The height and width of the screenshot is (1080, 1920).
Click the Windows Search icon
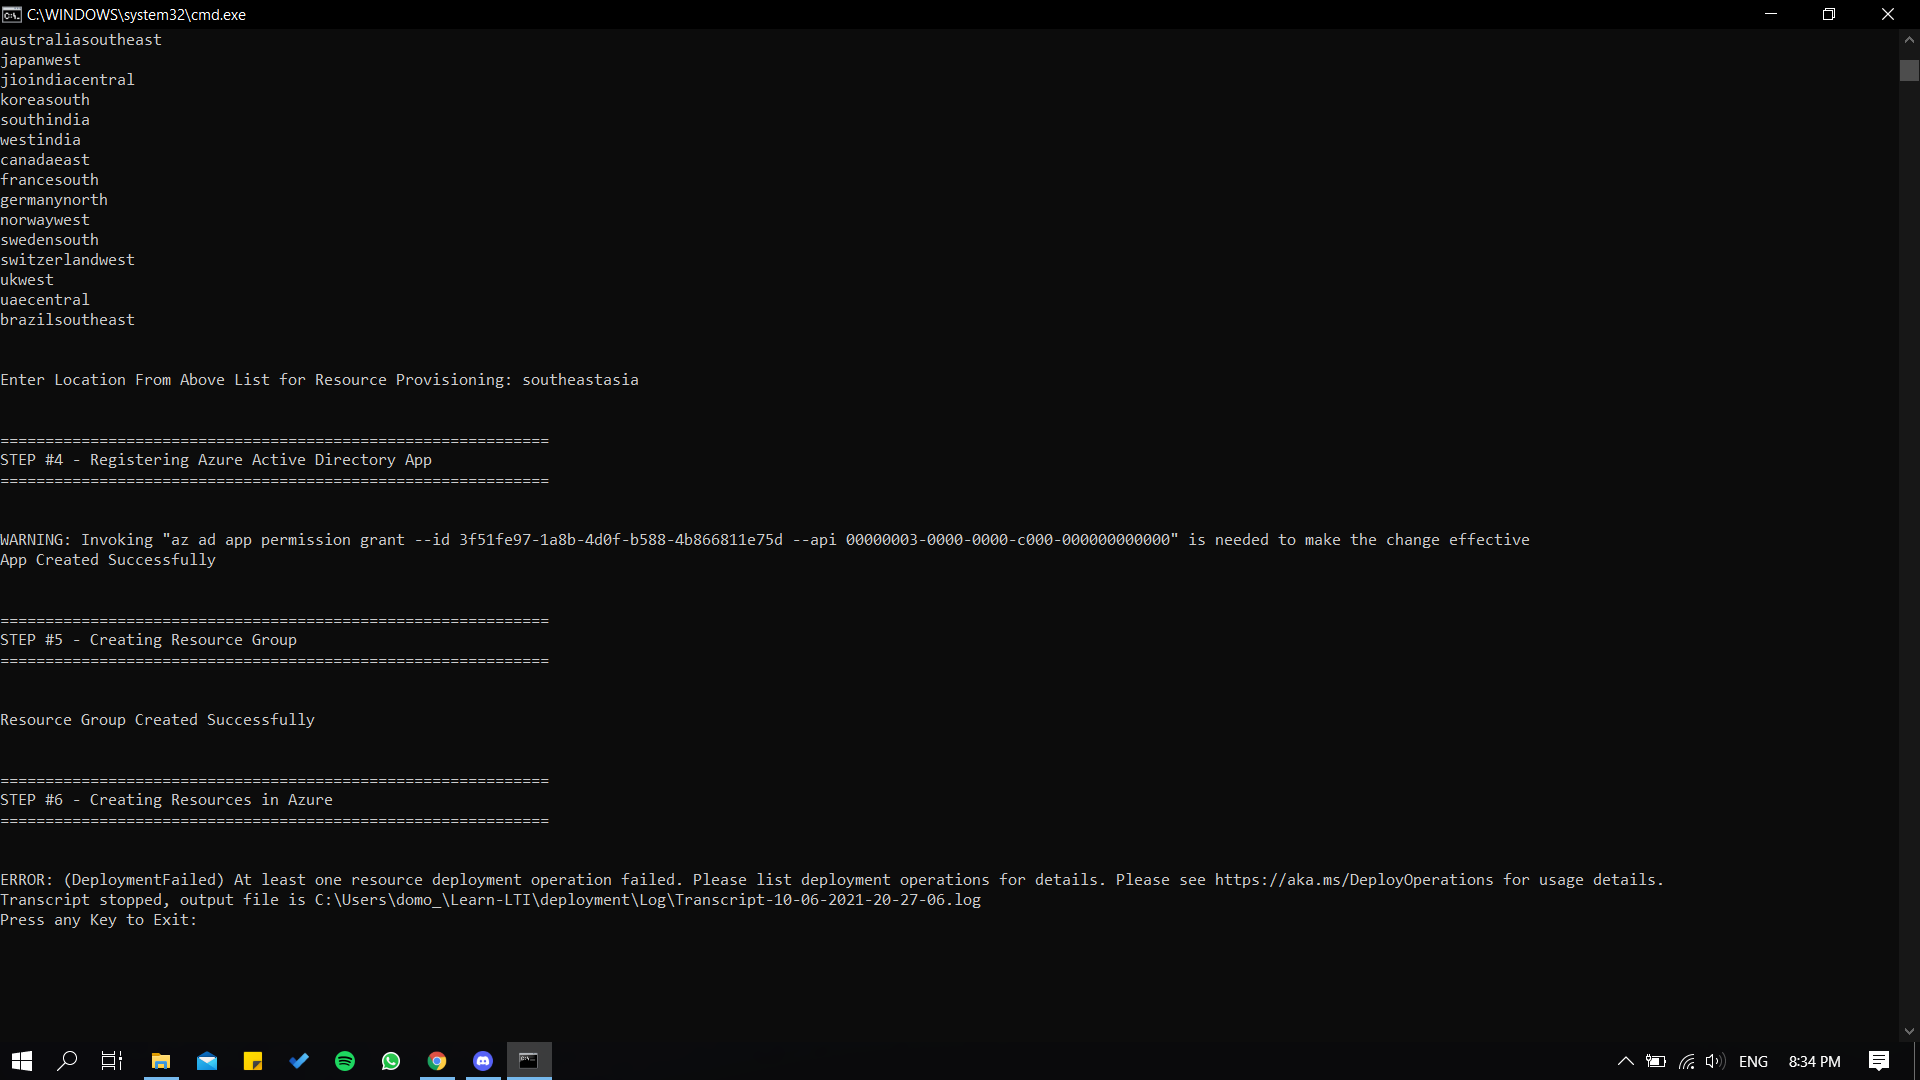[67, 1061]
